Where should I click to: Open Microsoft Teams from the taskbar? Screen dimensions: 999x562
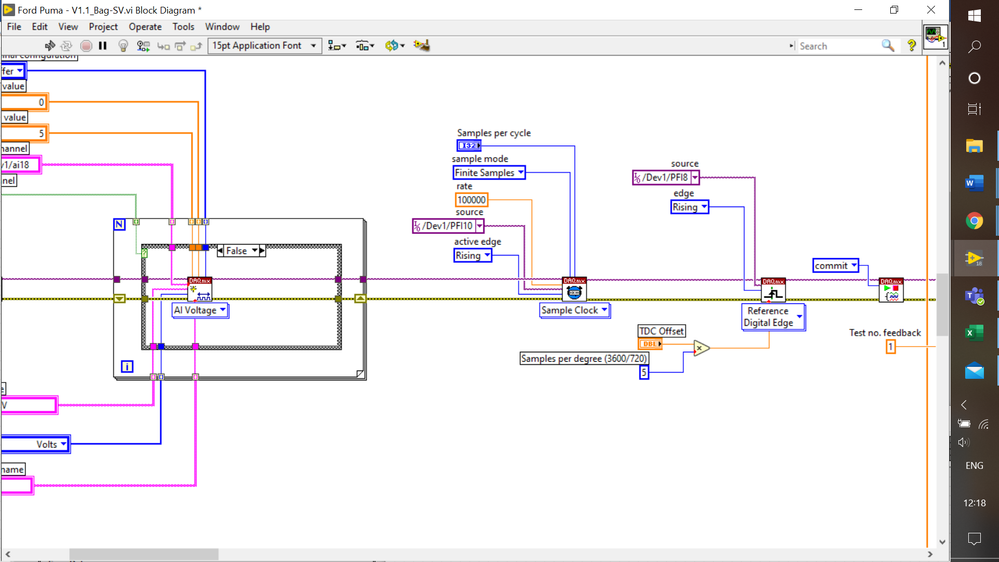point(974,296)
